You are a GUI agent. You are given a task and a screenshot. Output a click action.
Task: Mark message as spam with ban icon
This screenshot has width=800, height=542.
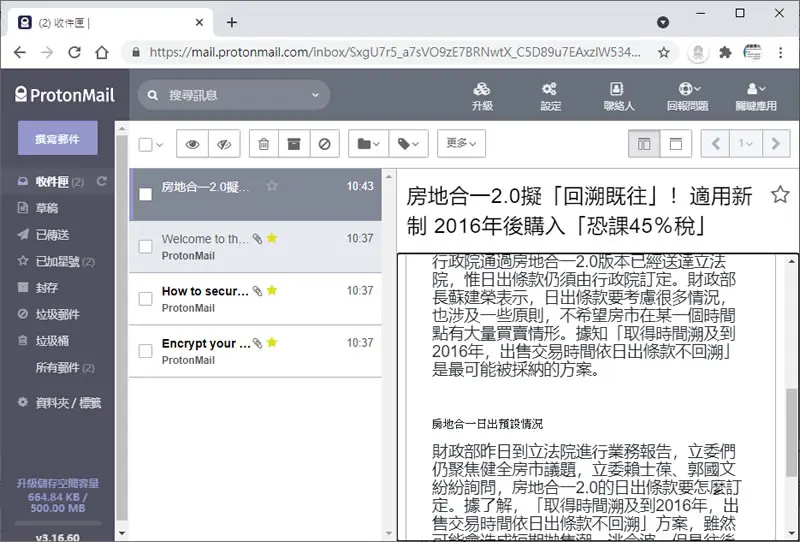pyautogui.click(x=324, y=144)
